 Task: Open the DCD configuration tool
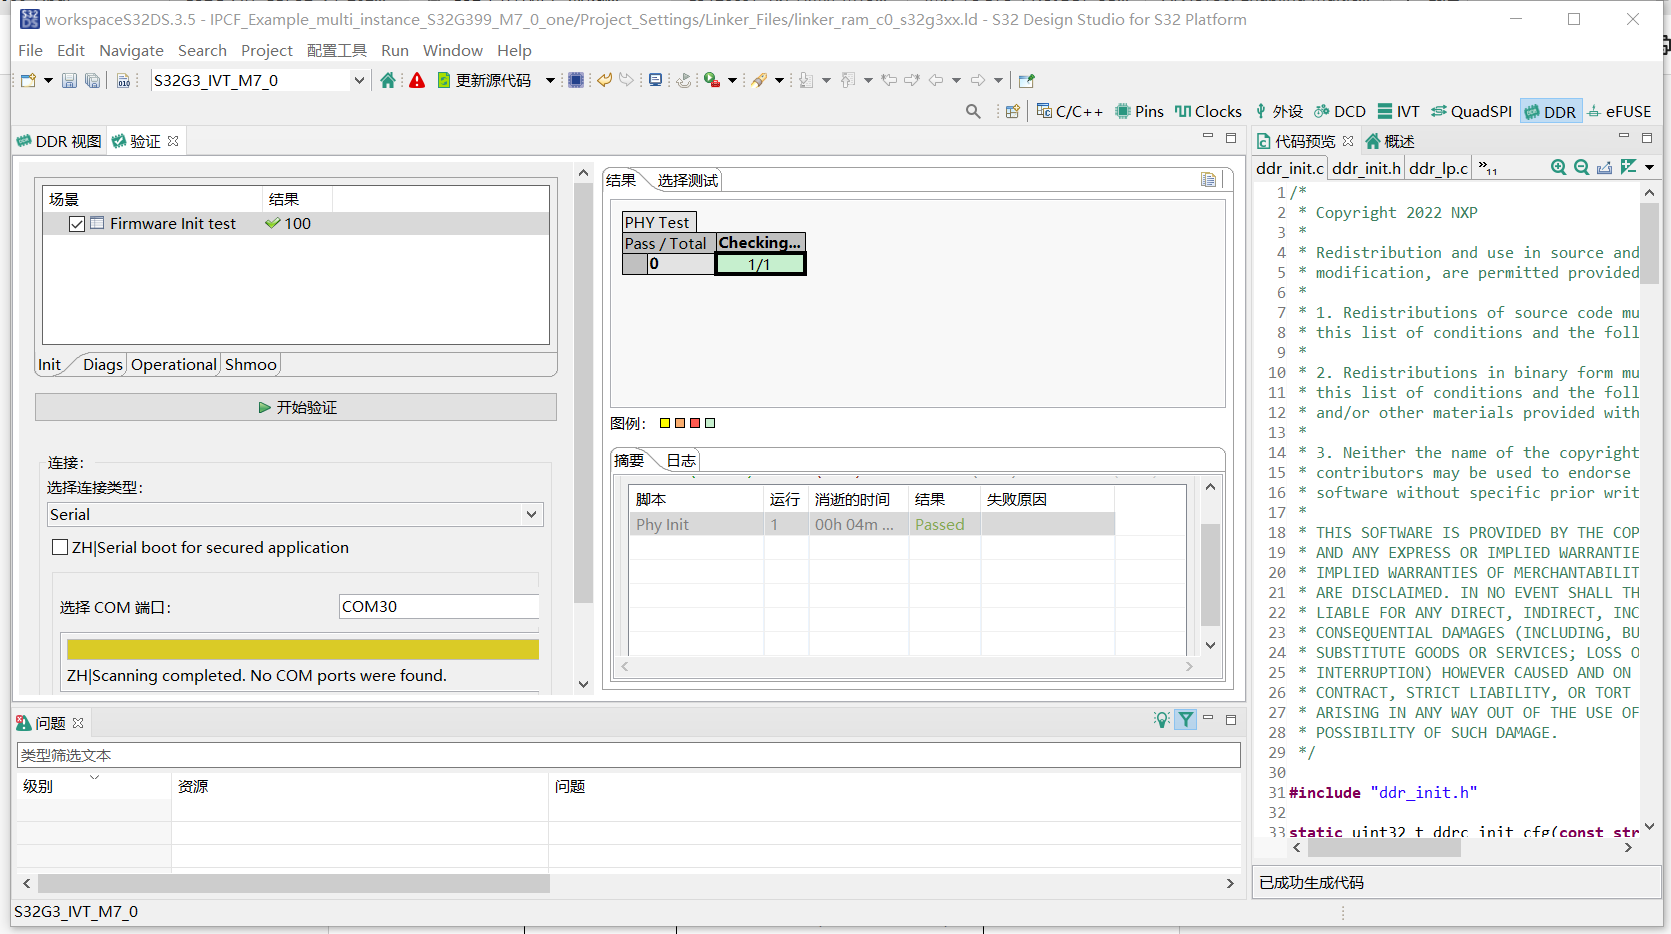(x=1340, y=111)
